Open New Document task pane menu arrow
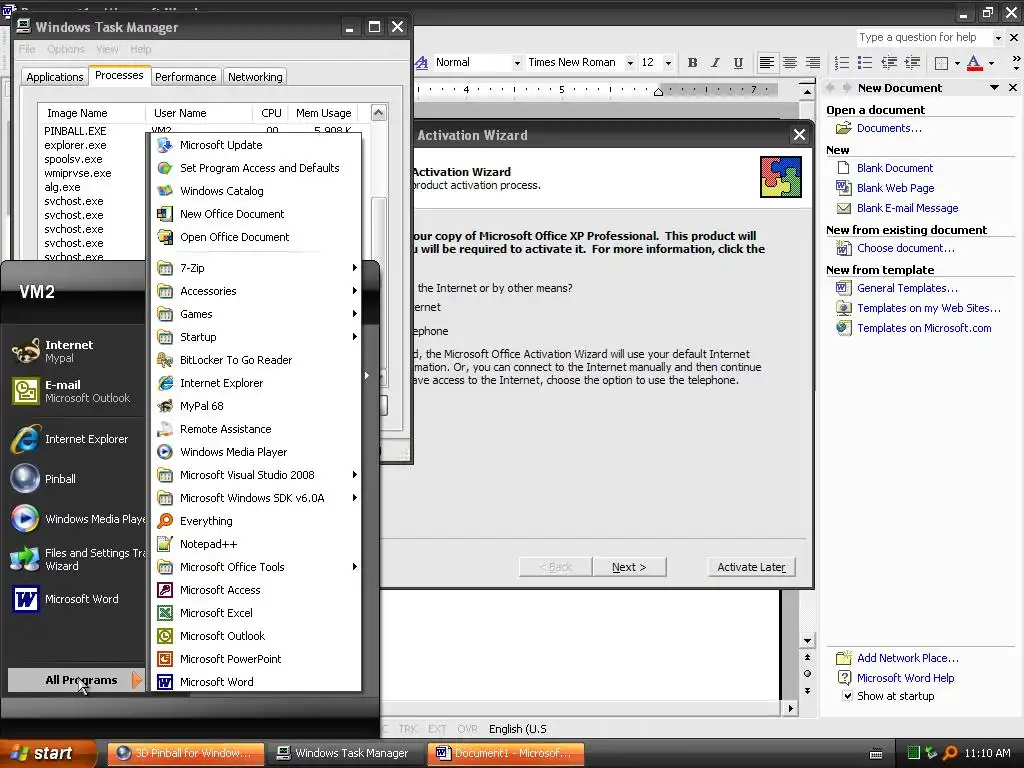The width and height of the screenshot is (1024, 768). [994, 88]
